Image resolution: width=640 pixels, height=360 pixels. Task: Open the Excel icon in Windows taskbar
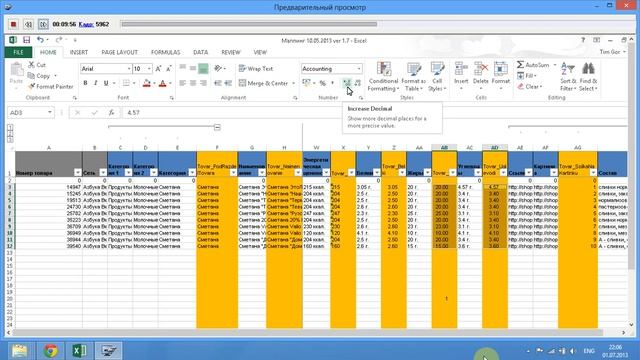point(80,351)
